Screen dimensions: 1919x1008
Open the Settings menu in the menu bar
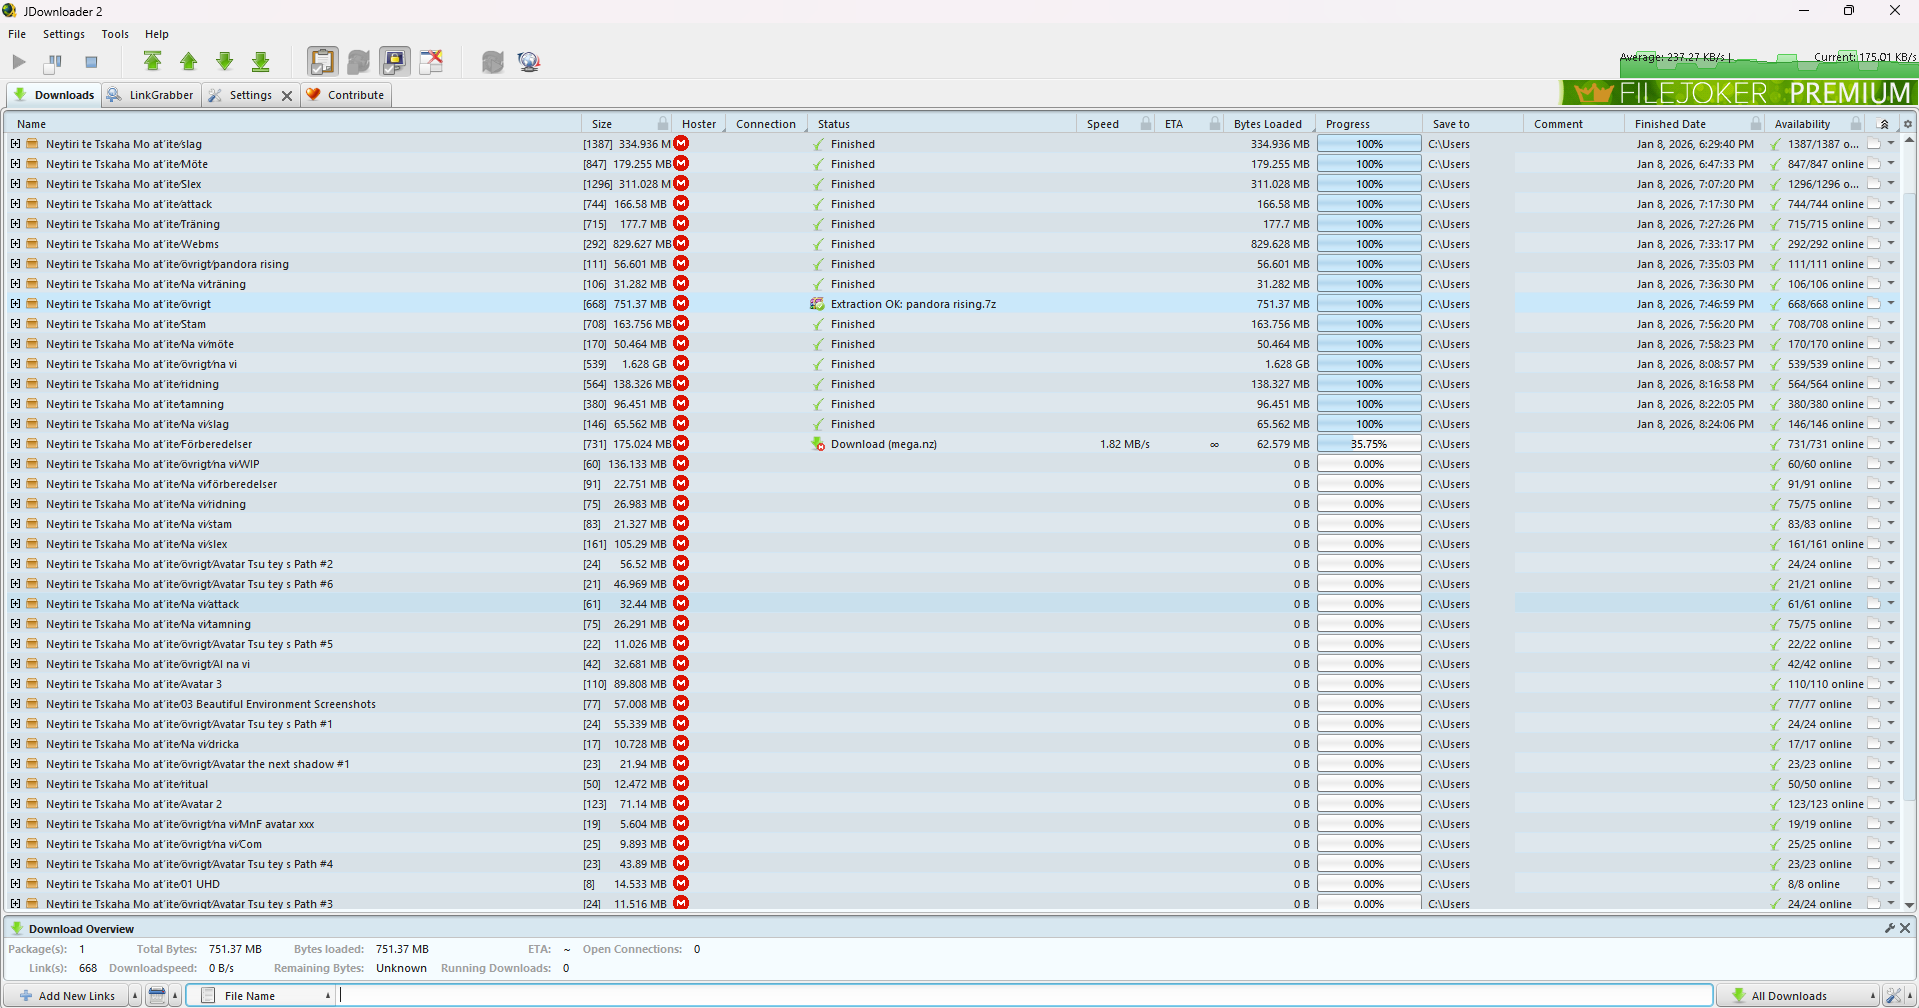[x=64, y=34]
